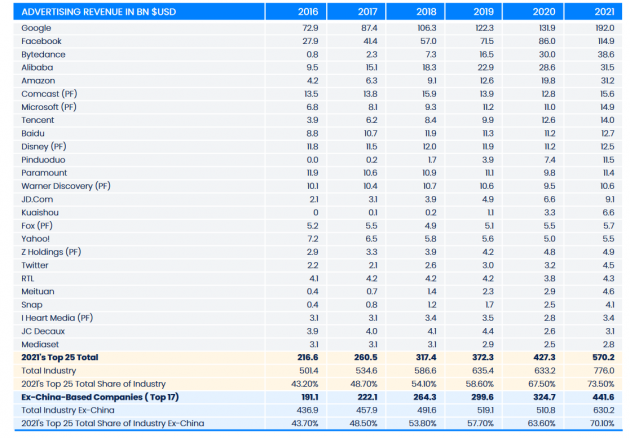The image size is (630, 438).
Task: Click Tencent's 2020 value 12.6
Action: 548,120
